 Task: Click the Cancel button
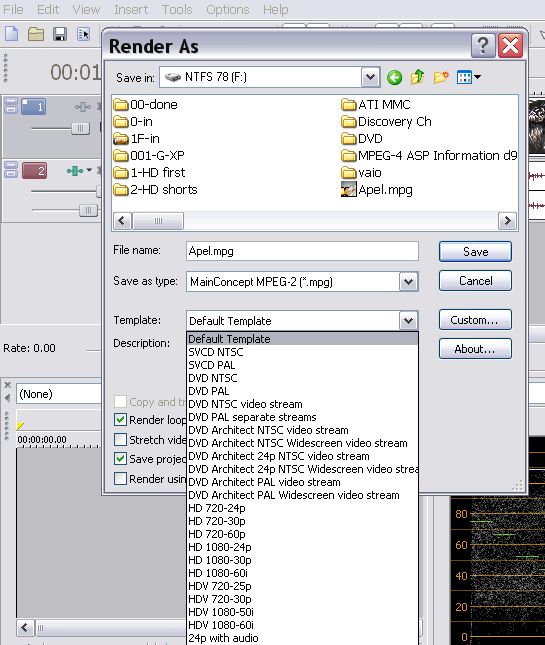click(x=475, y=281)
